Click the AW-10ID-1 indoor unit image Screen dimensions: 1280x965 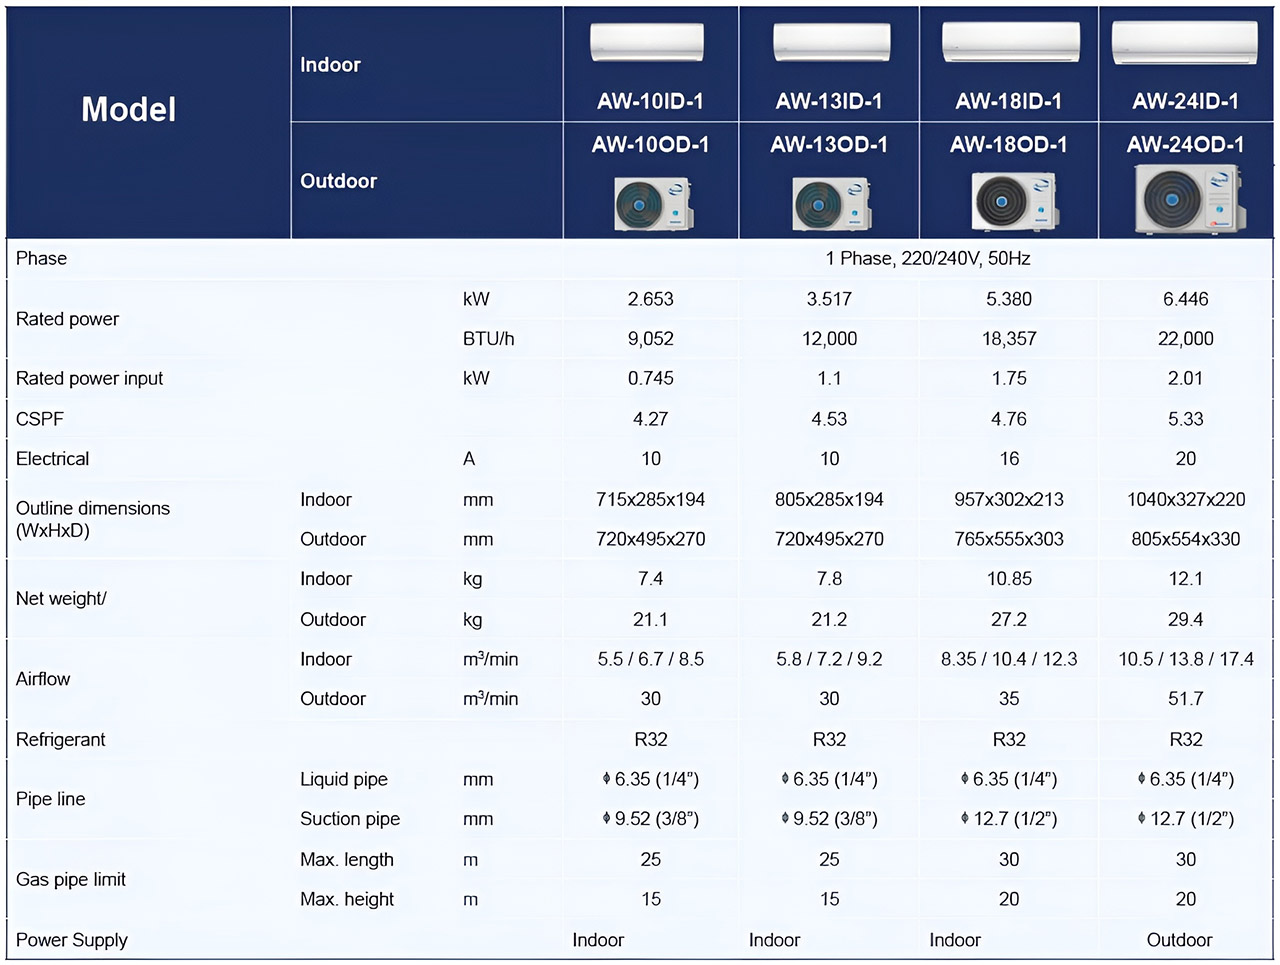647,44
